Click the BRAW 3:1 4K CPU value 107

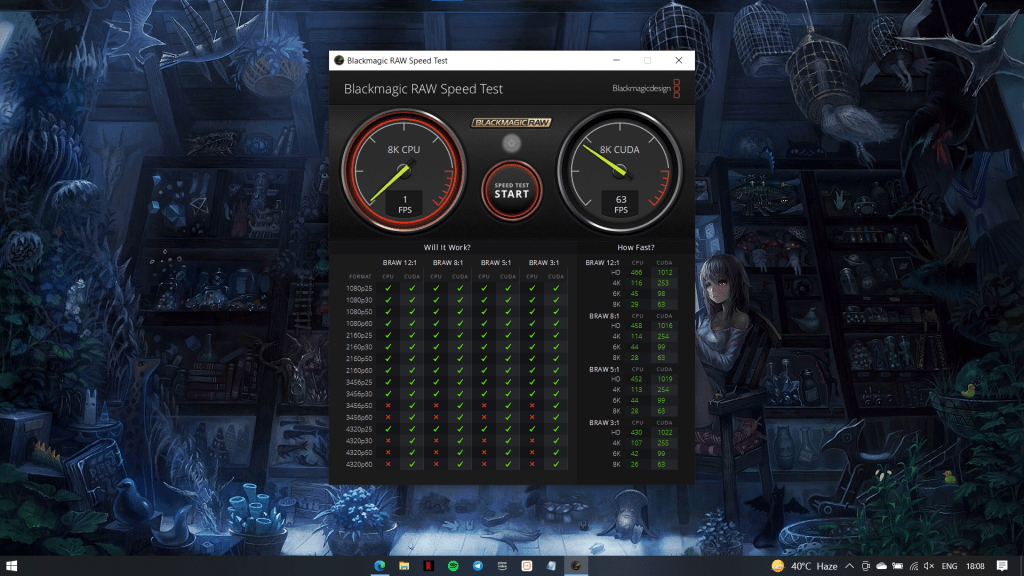pos(636,443)
